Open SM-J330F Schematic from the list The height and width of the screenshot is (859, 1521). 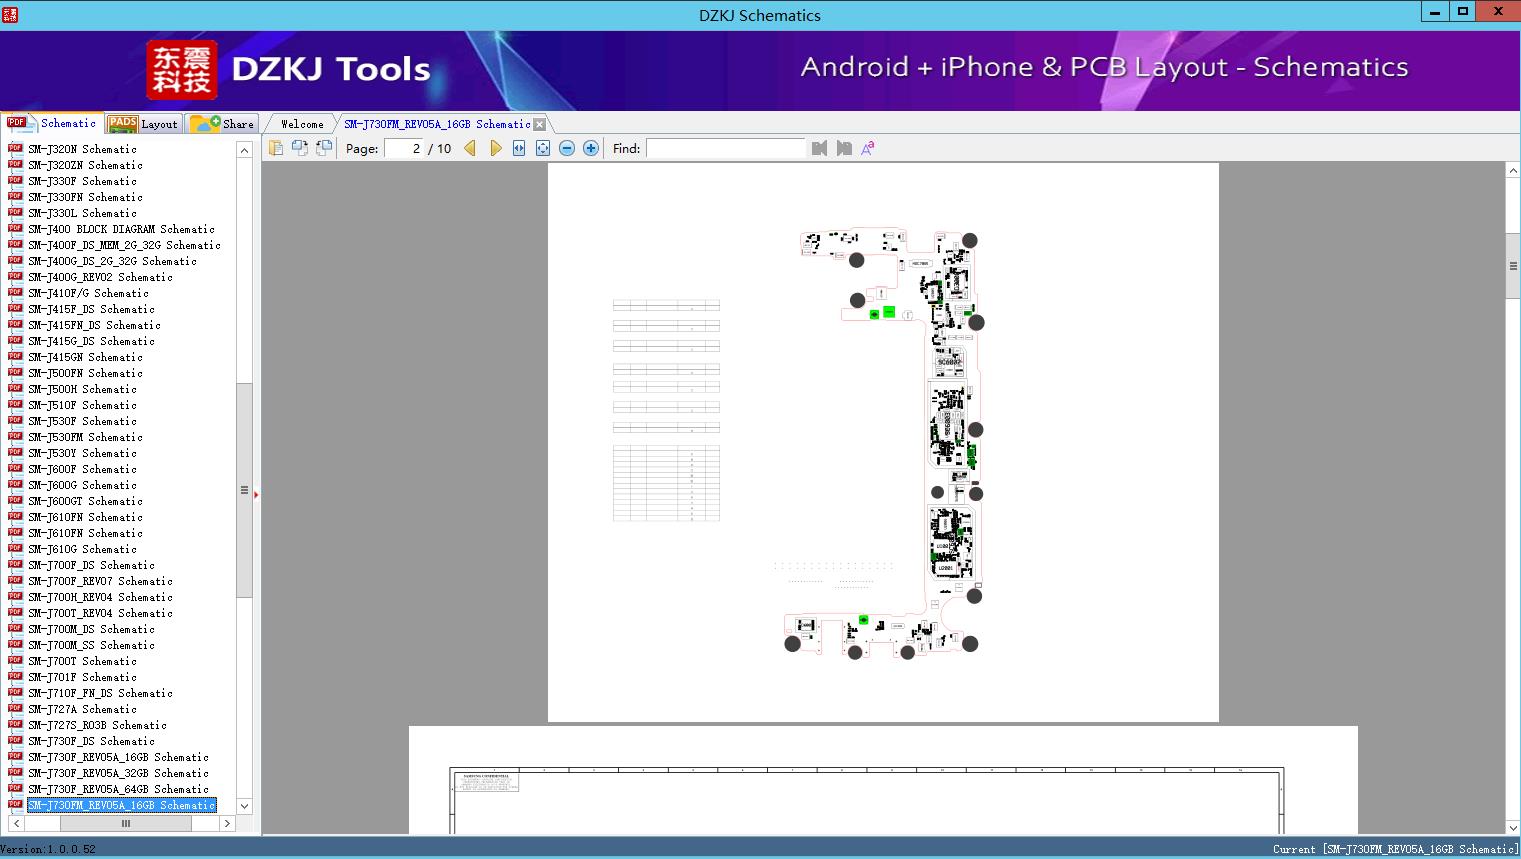(82, 181)
